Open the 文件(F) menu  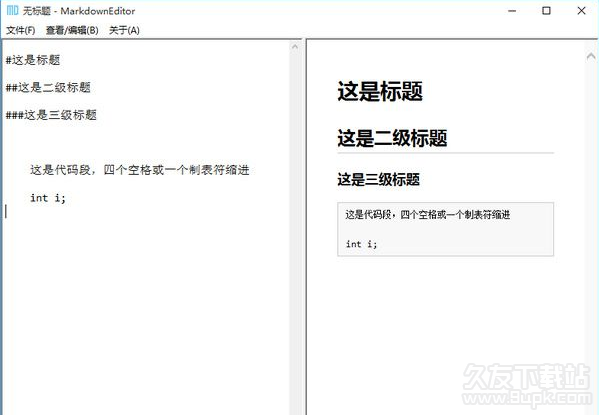pos(21,30)
